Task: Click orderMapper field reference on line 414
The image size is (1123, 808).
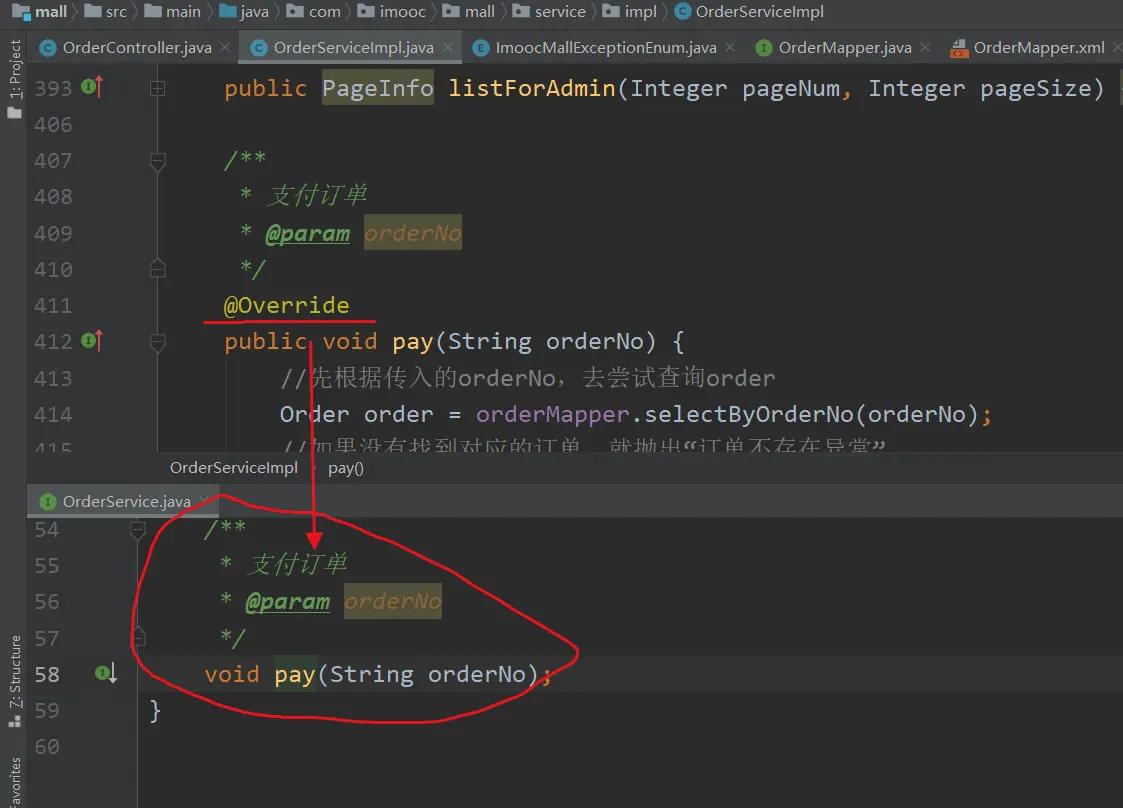Action: 553,414
